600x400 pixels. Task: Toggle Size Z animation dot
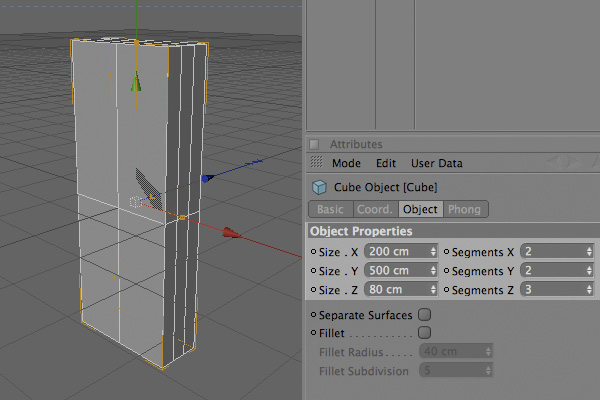tap(313, 290)
